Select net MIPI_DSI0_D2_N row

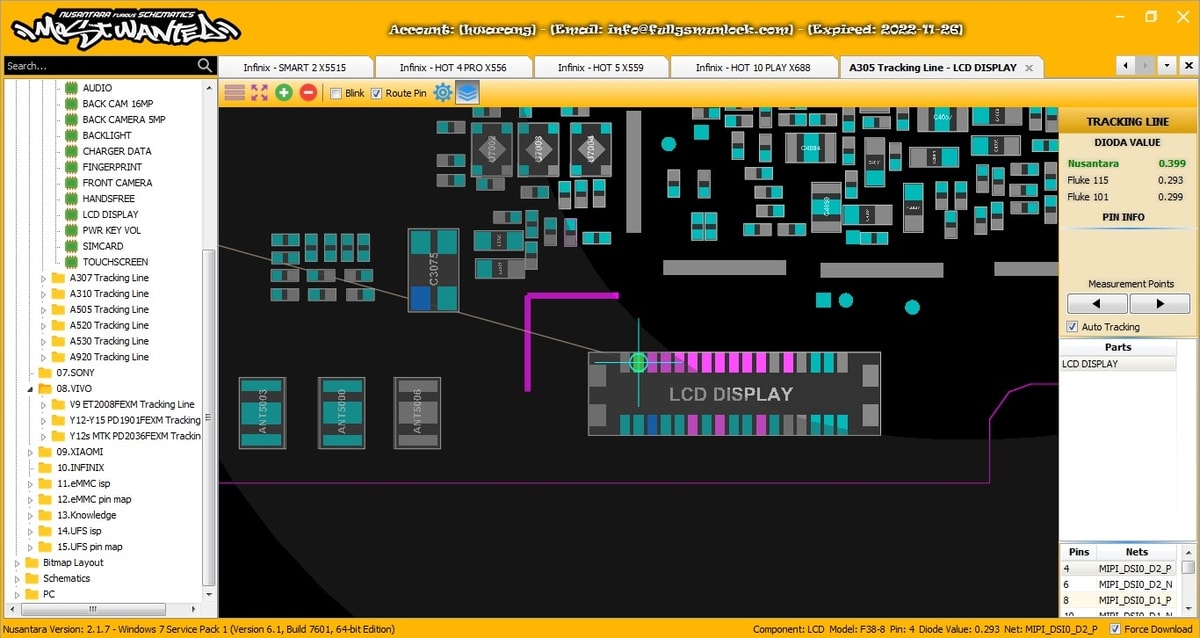pos(1120,584)
